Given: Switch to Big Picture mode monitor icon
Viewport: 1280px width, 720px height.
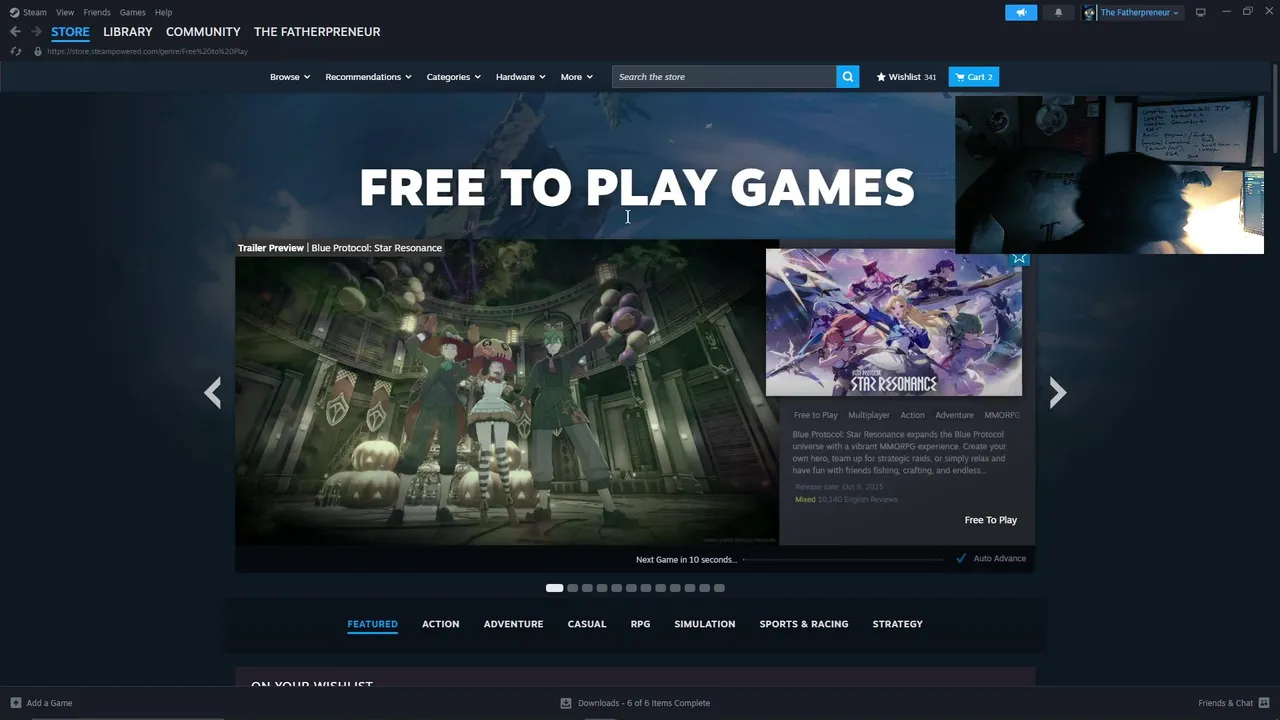Looking at the screenshot, I should point(1201,12).
